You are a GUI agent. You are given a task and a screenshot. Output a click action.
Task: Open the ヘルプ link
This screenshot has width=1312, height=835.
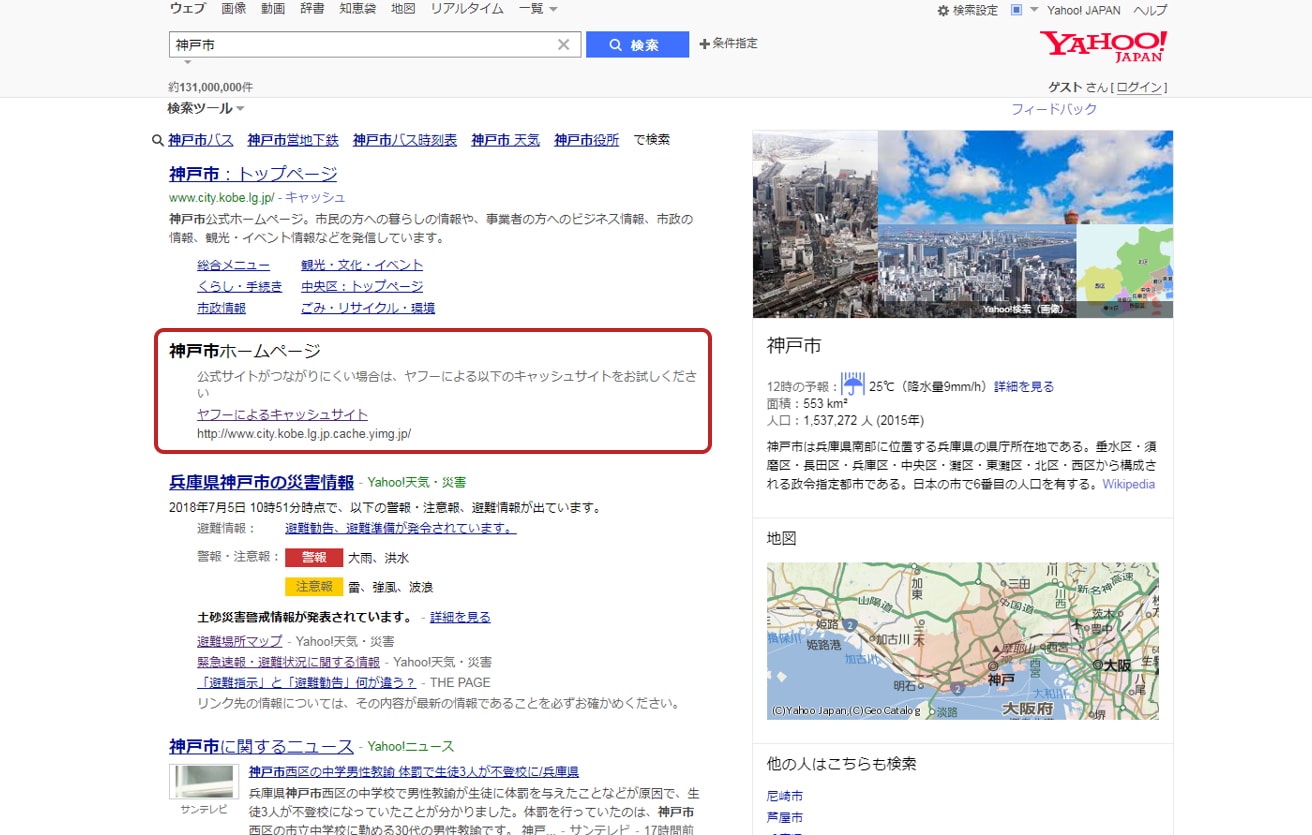[1150, 10]
